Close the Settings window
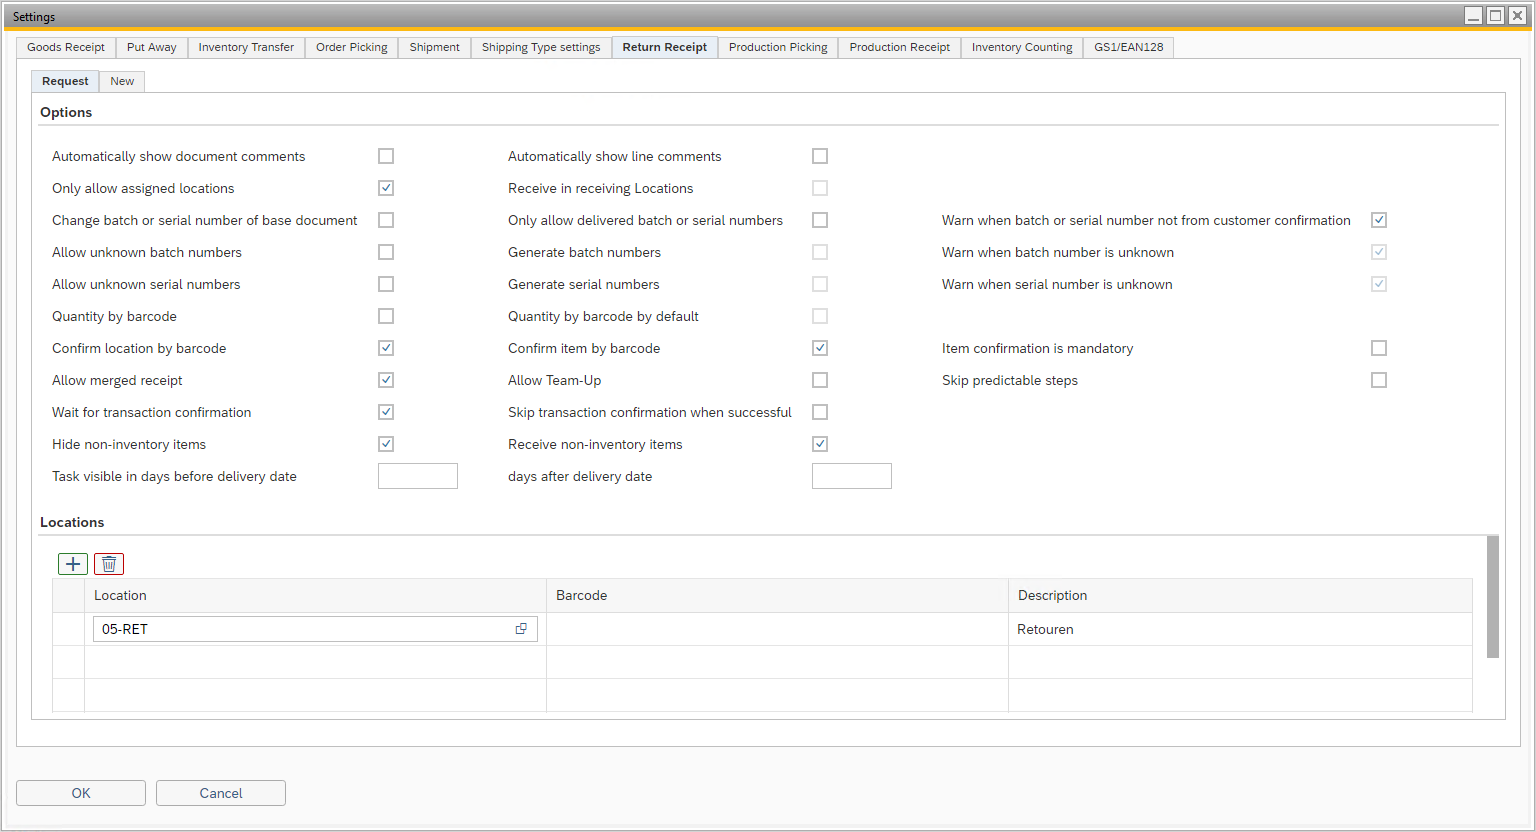This screenshot has height=832, width=1536. (x=1517, y=15)
